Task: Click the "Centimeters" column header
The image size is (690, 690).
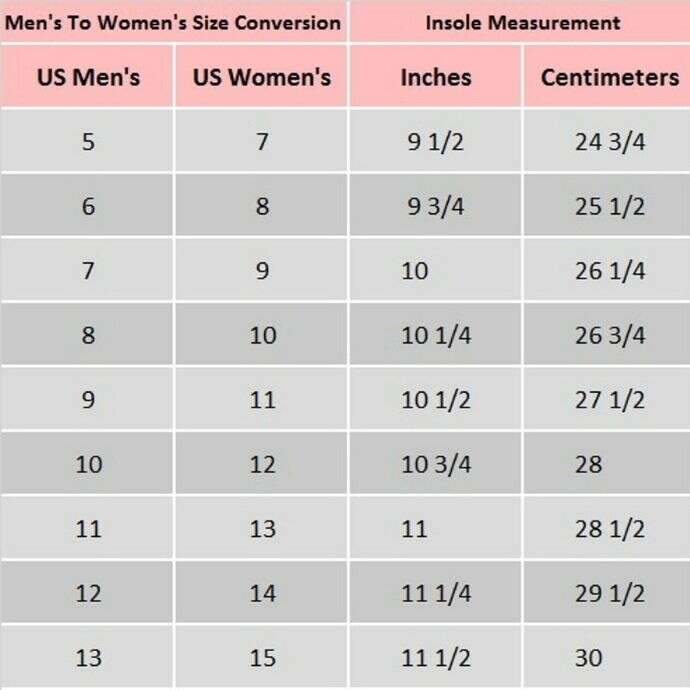Action: pos(609,77)
